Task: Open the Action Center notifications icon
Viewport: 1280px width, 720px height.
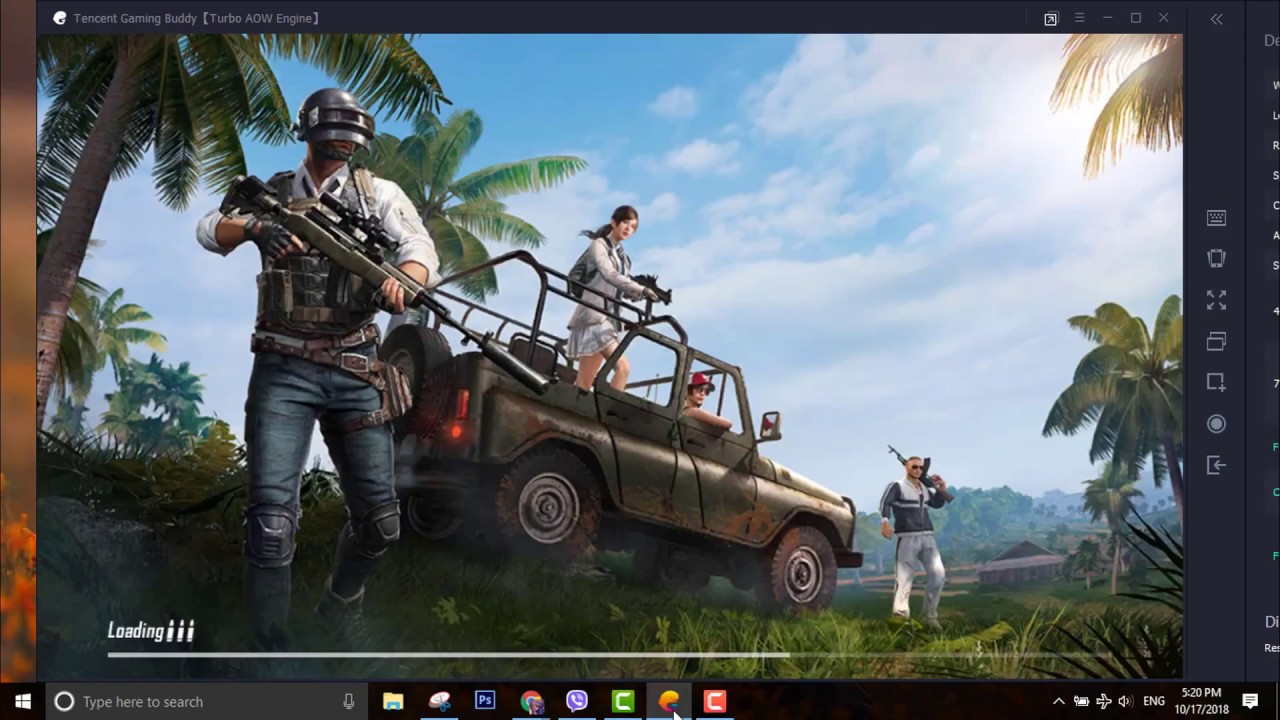Action: coord(1250,701)
